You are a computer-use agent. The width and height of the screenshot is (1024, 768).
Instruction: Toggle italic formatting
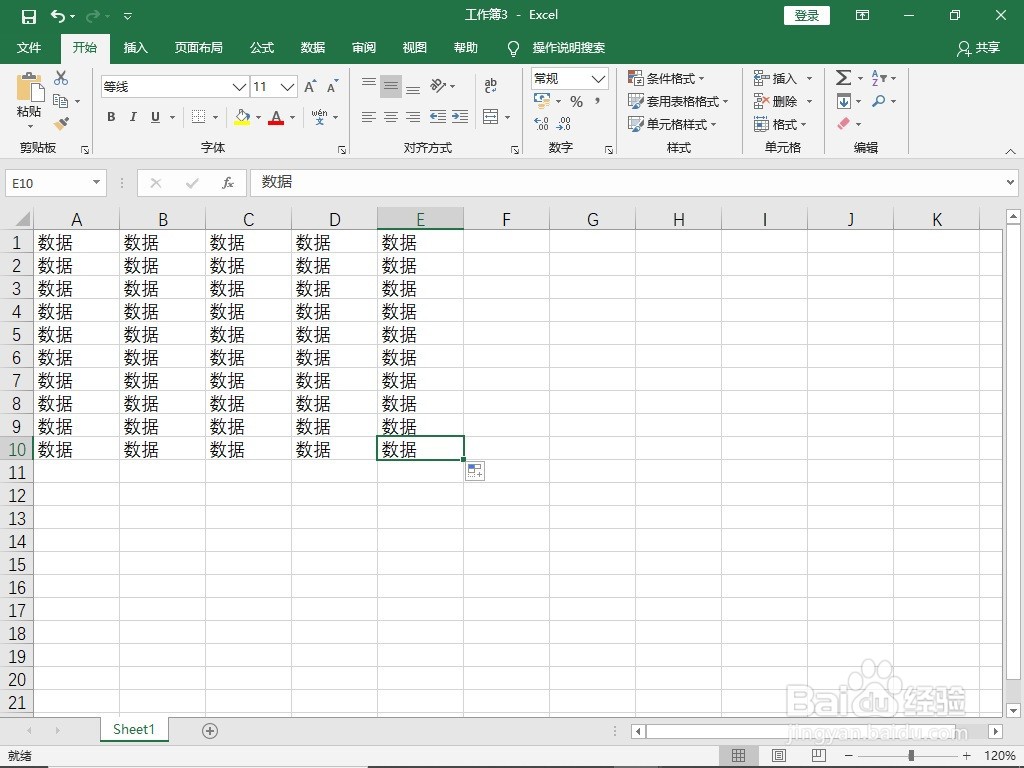click(133, 117)
